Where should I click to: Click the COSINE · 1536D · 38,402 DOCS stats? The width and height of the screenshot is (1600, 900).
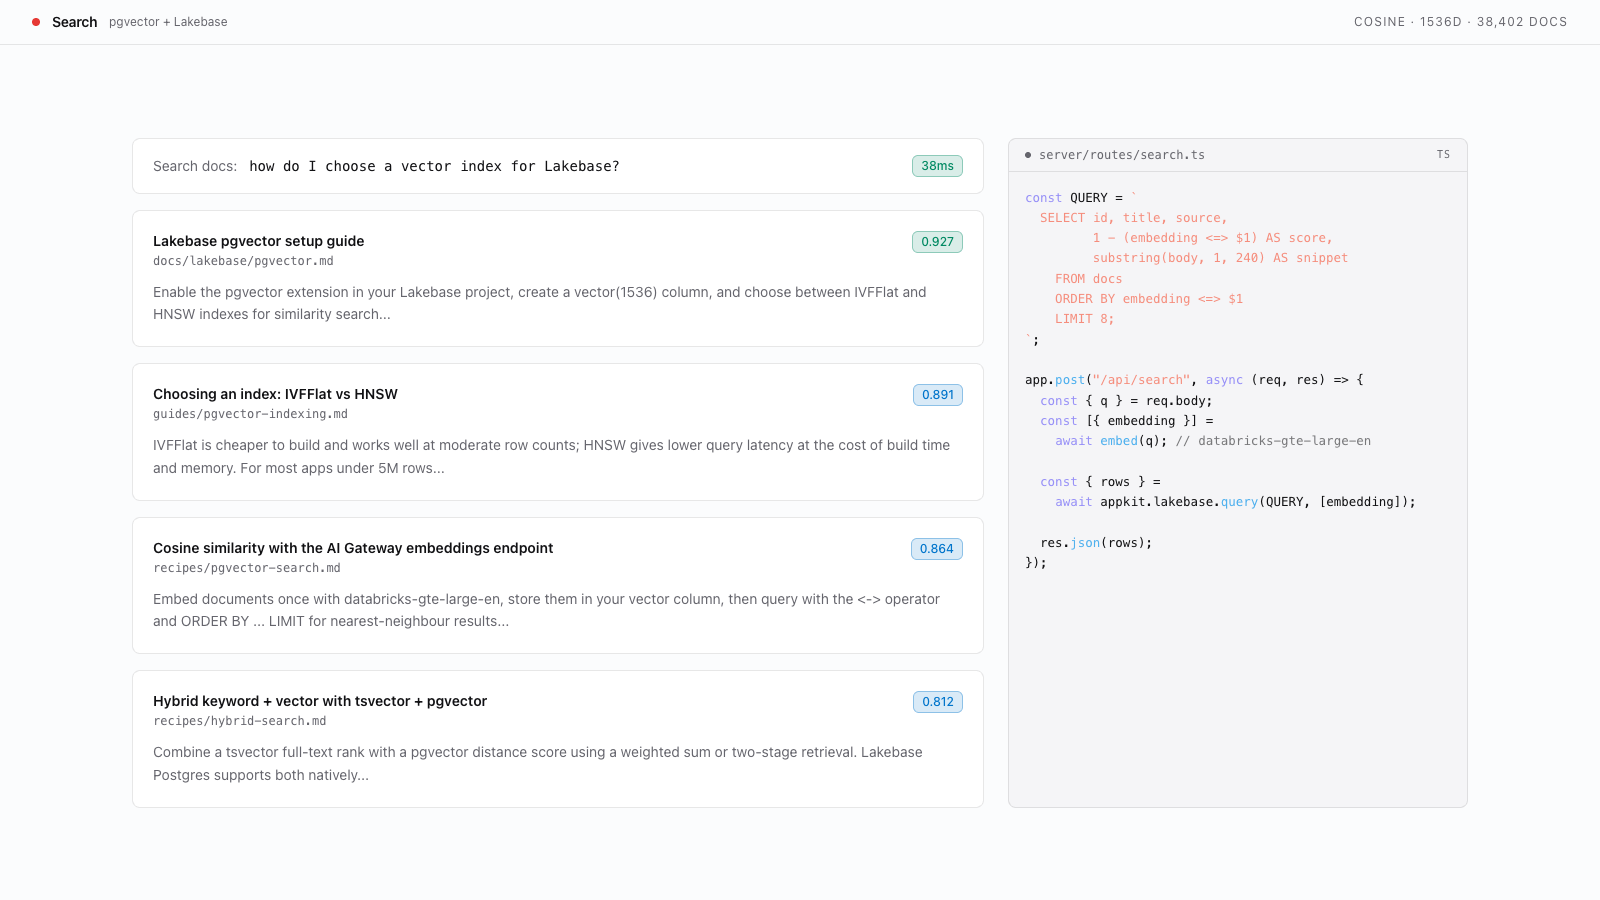[1461, 22]
